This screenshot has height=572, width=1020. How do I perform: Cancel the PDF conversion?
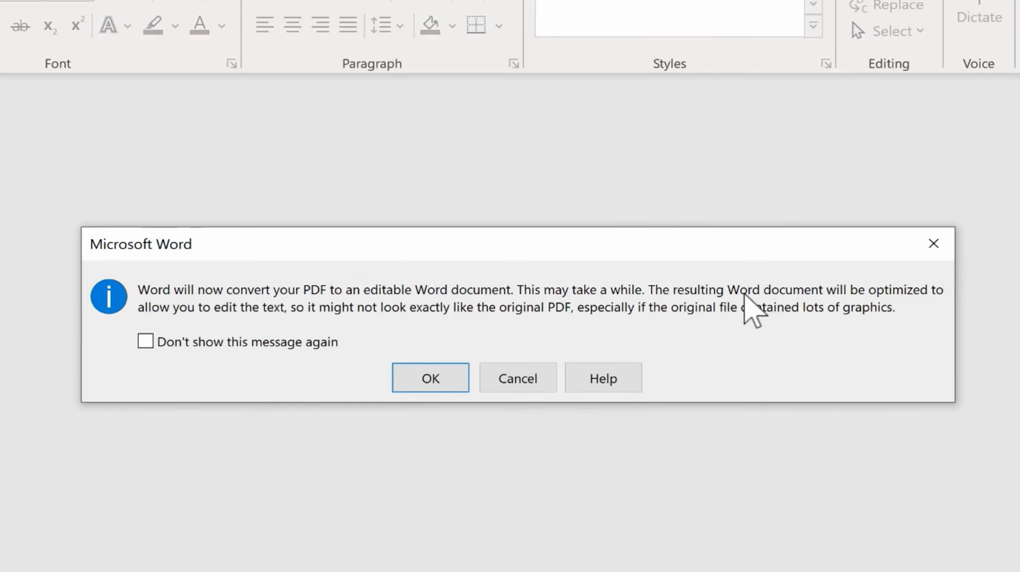click(517, 378)
